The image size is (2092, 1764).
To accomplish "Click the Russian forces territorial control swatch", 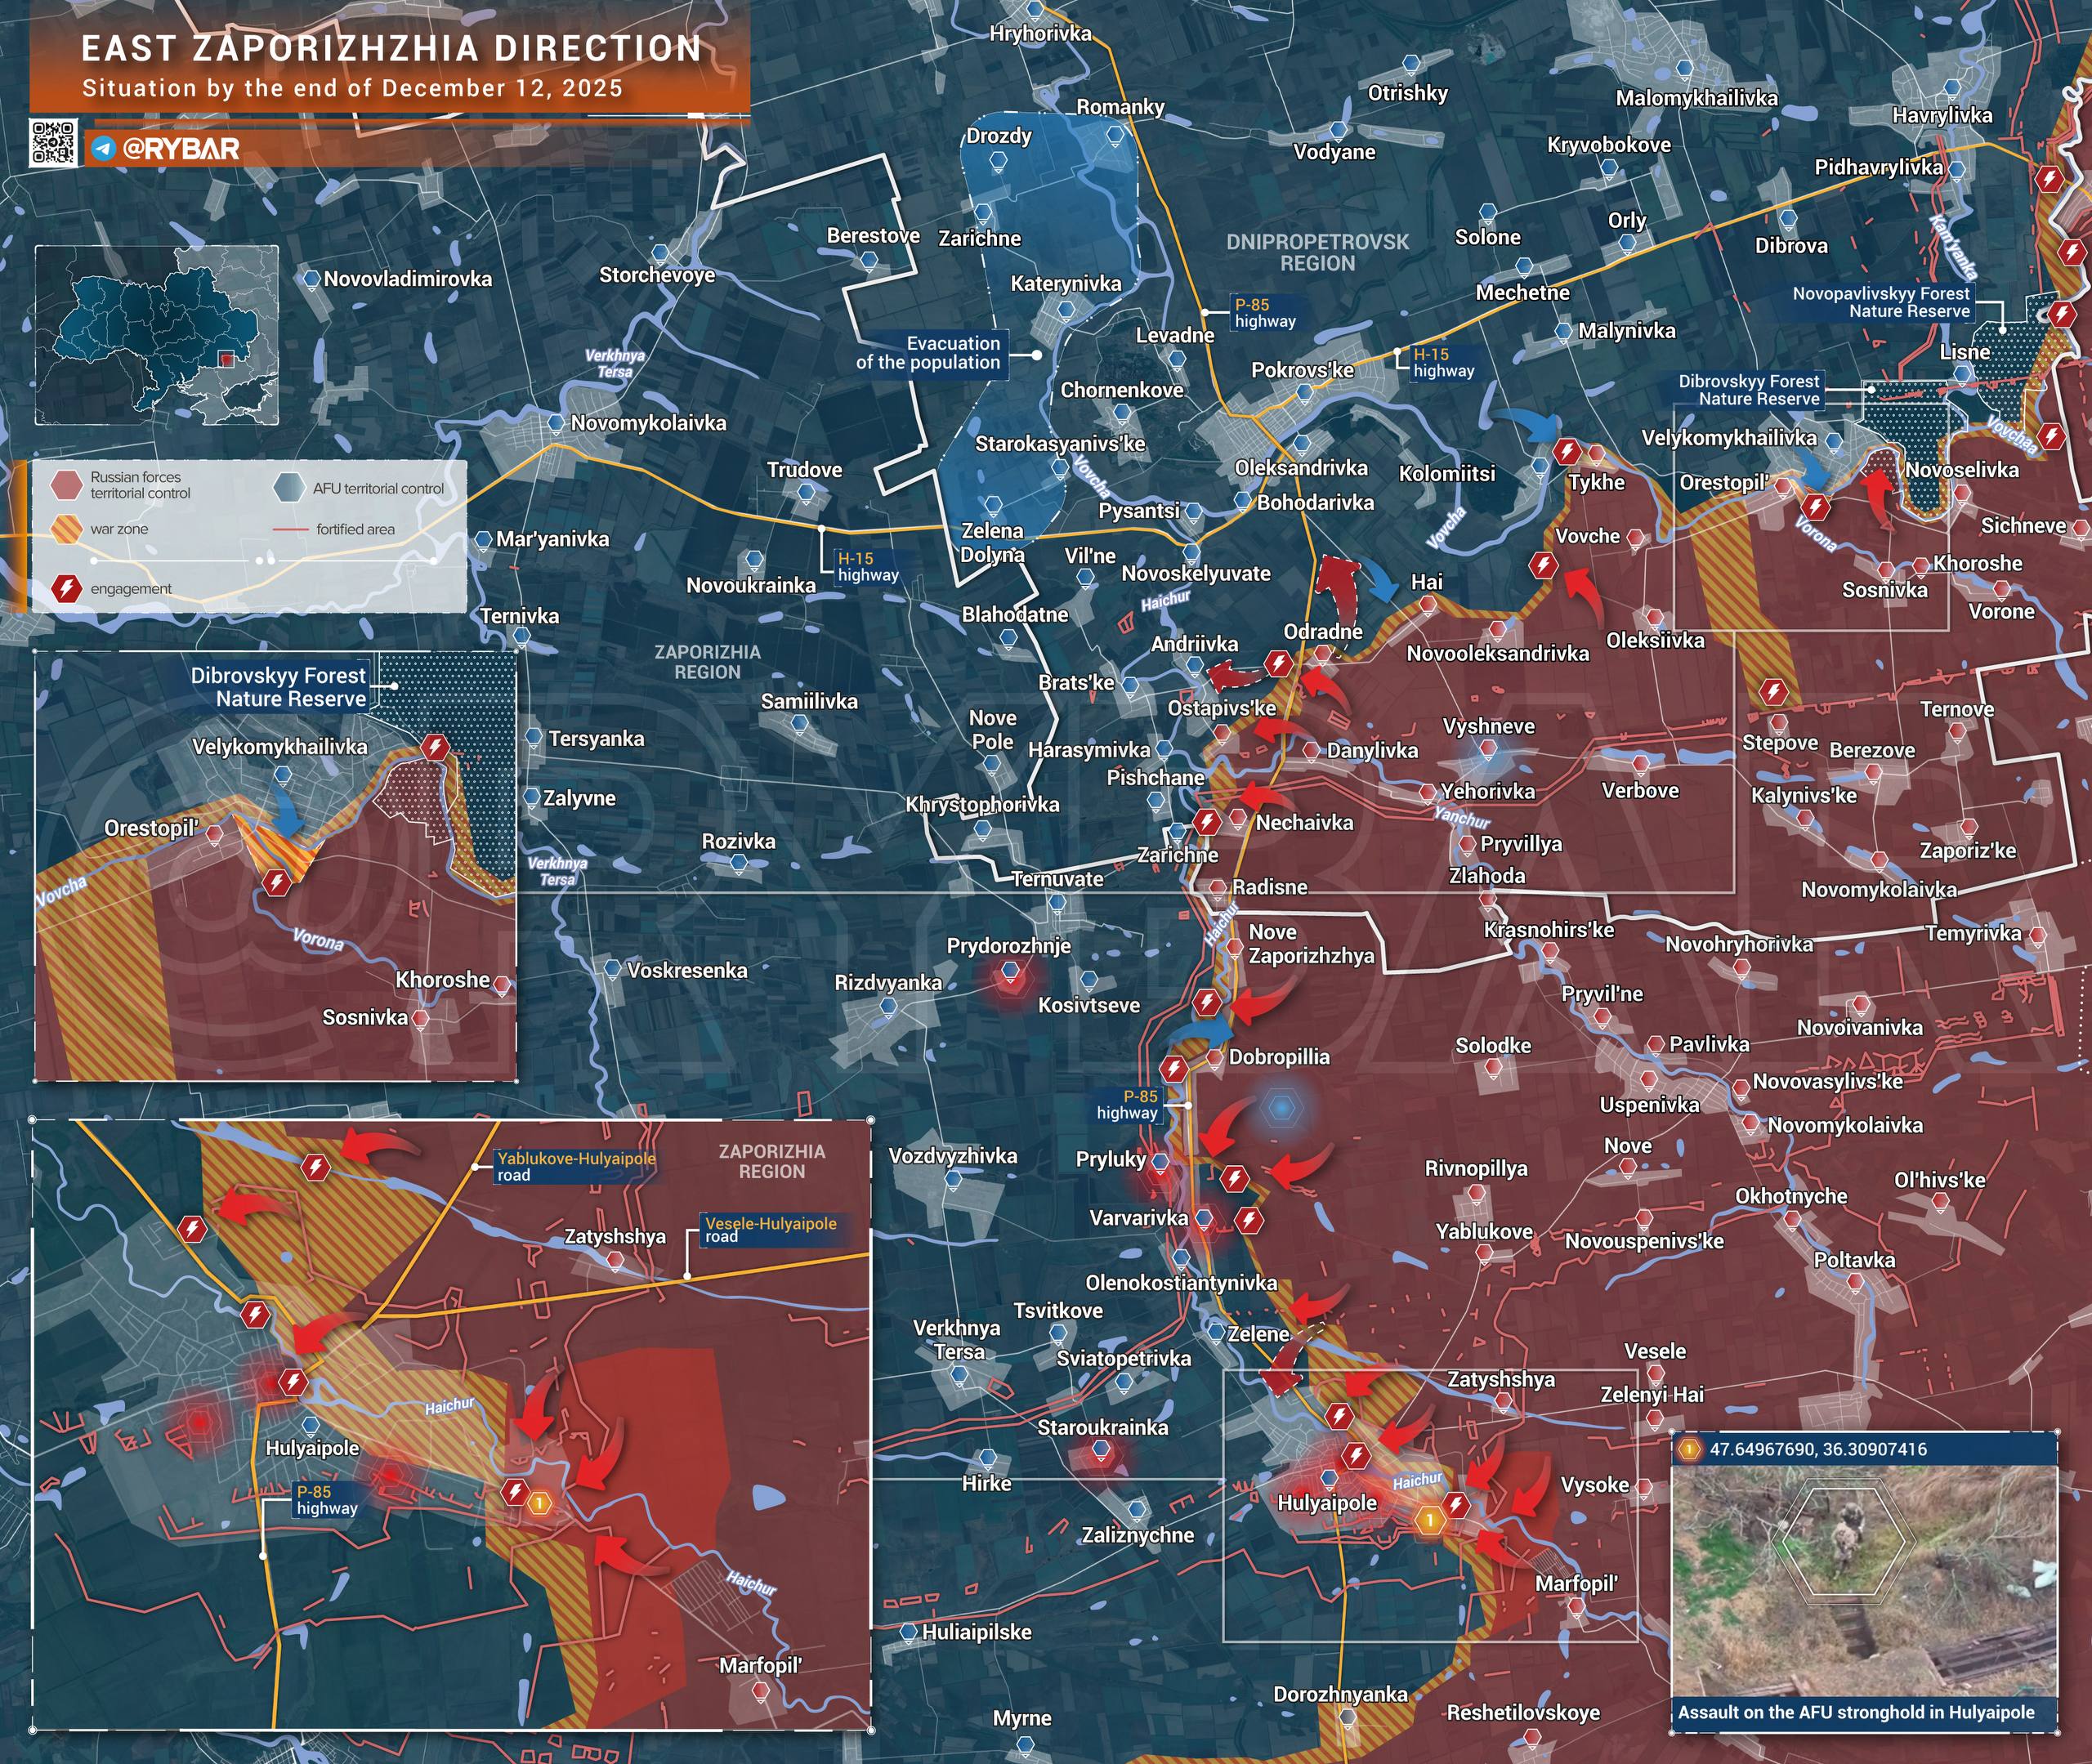I will pos(66,485).
